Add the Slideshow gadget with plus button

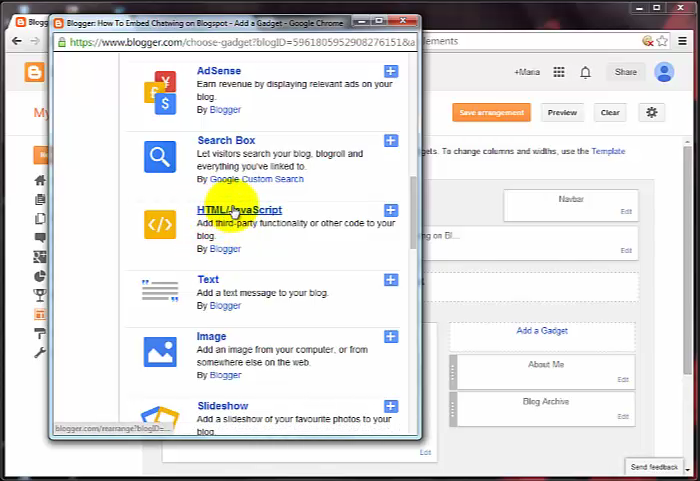[391, 406]
